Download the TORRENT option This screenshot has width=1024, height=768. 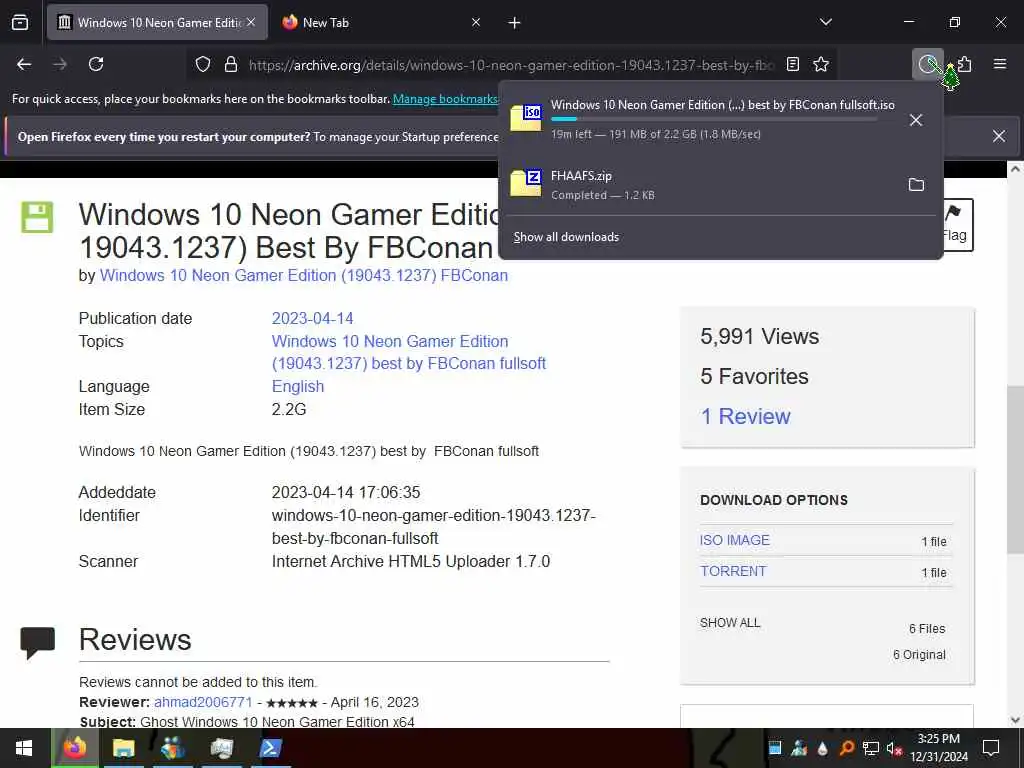tap(733, 571)
